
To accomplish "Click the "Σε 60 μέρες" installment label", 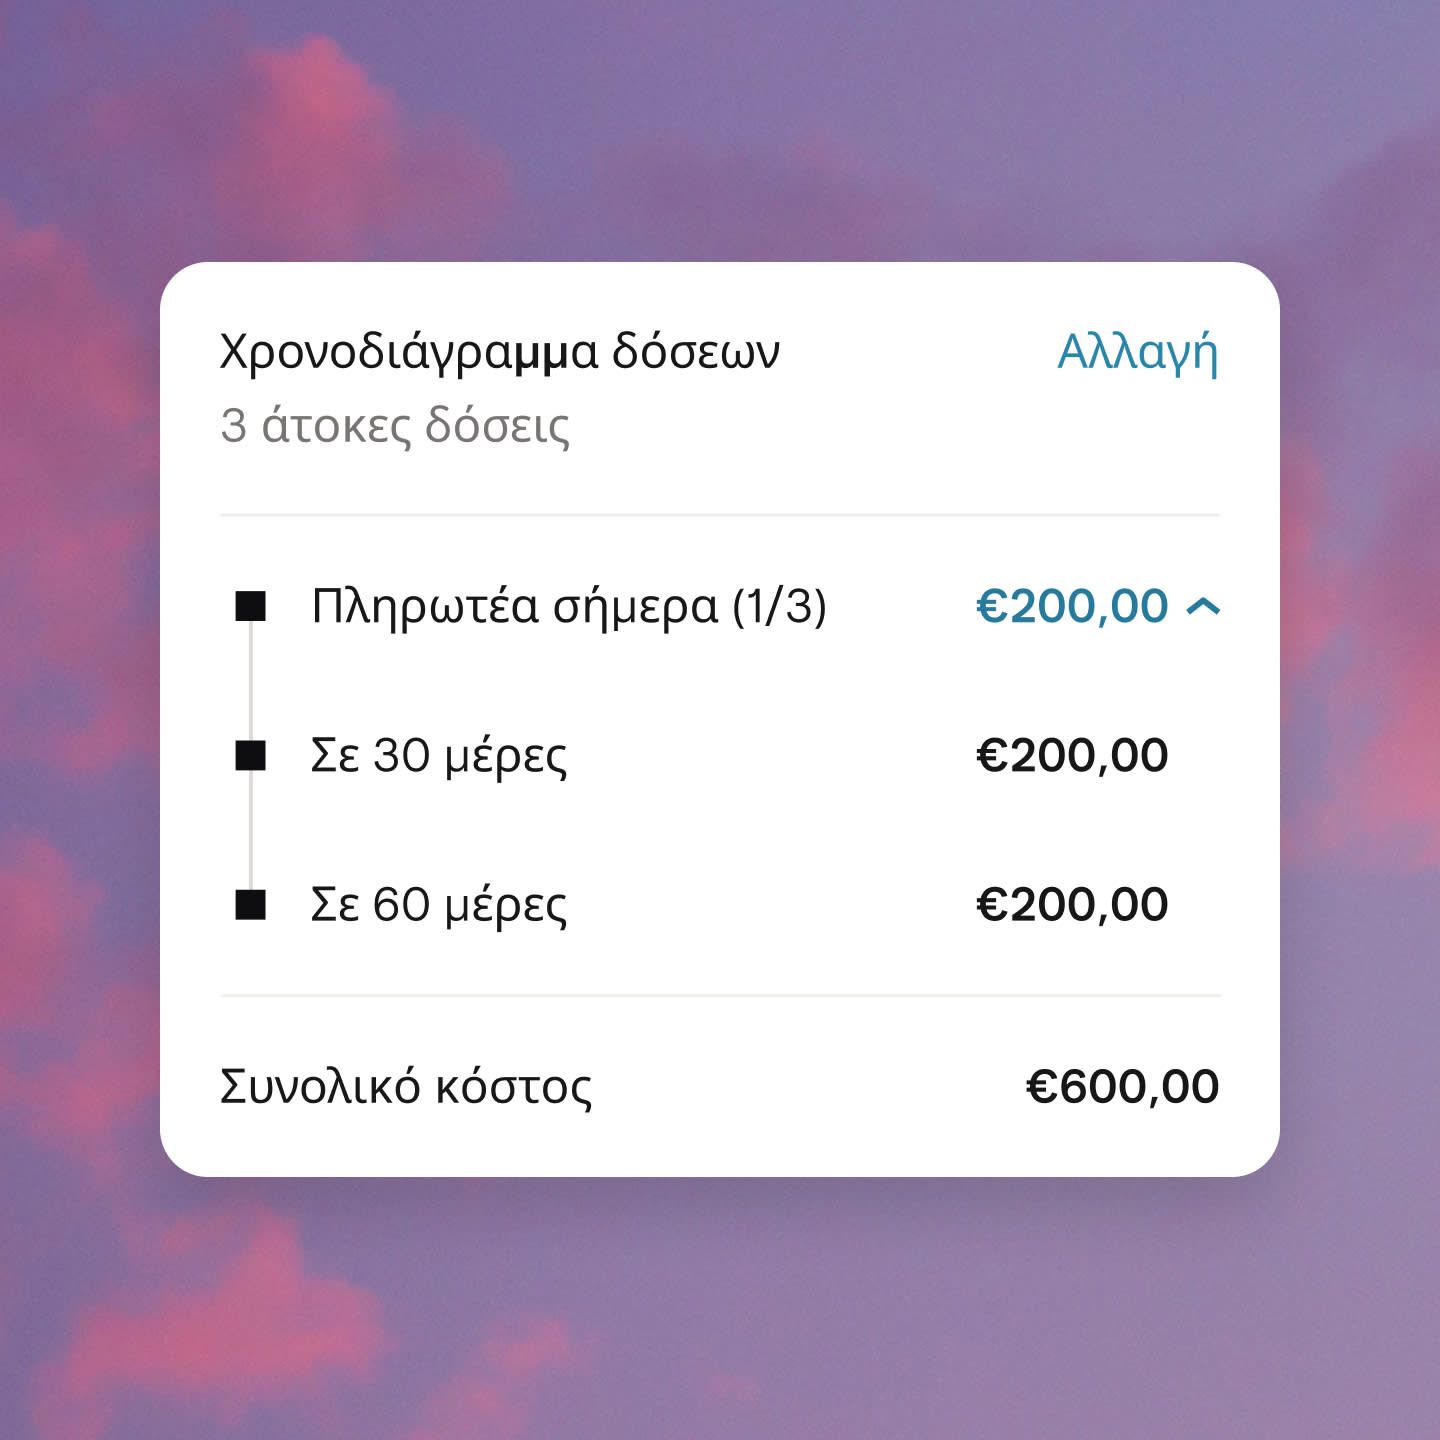I will (438, 905).
